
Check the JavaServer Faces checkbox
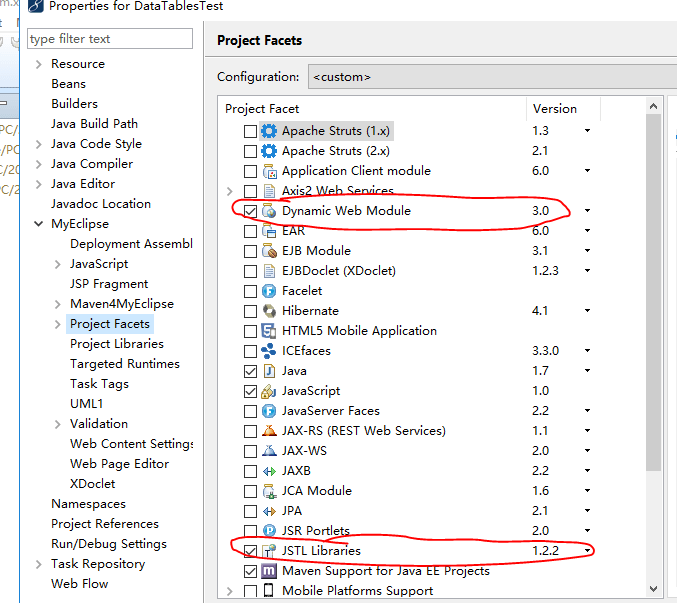pos(250,411)
